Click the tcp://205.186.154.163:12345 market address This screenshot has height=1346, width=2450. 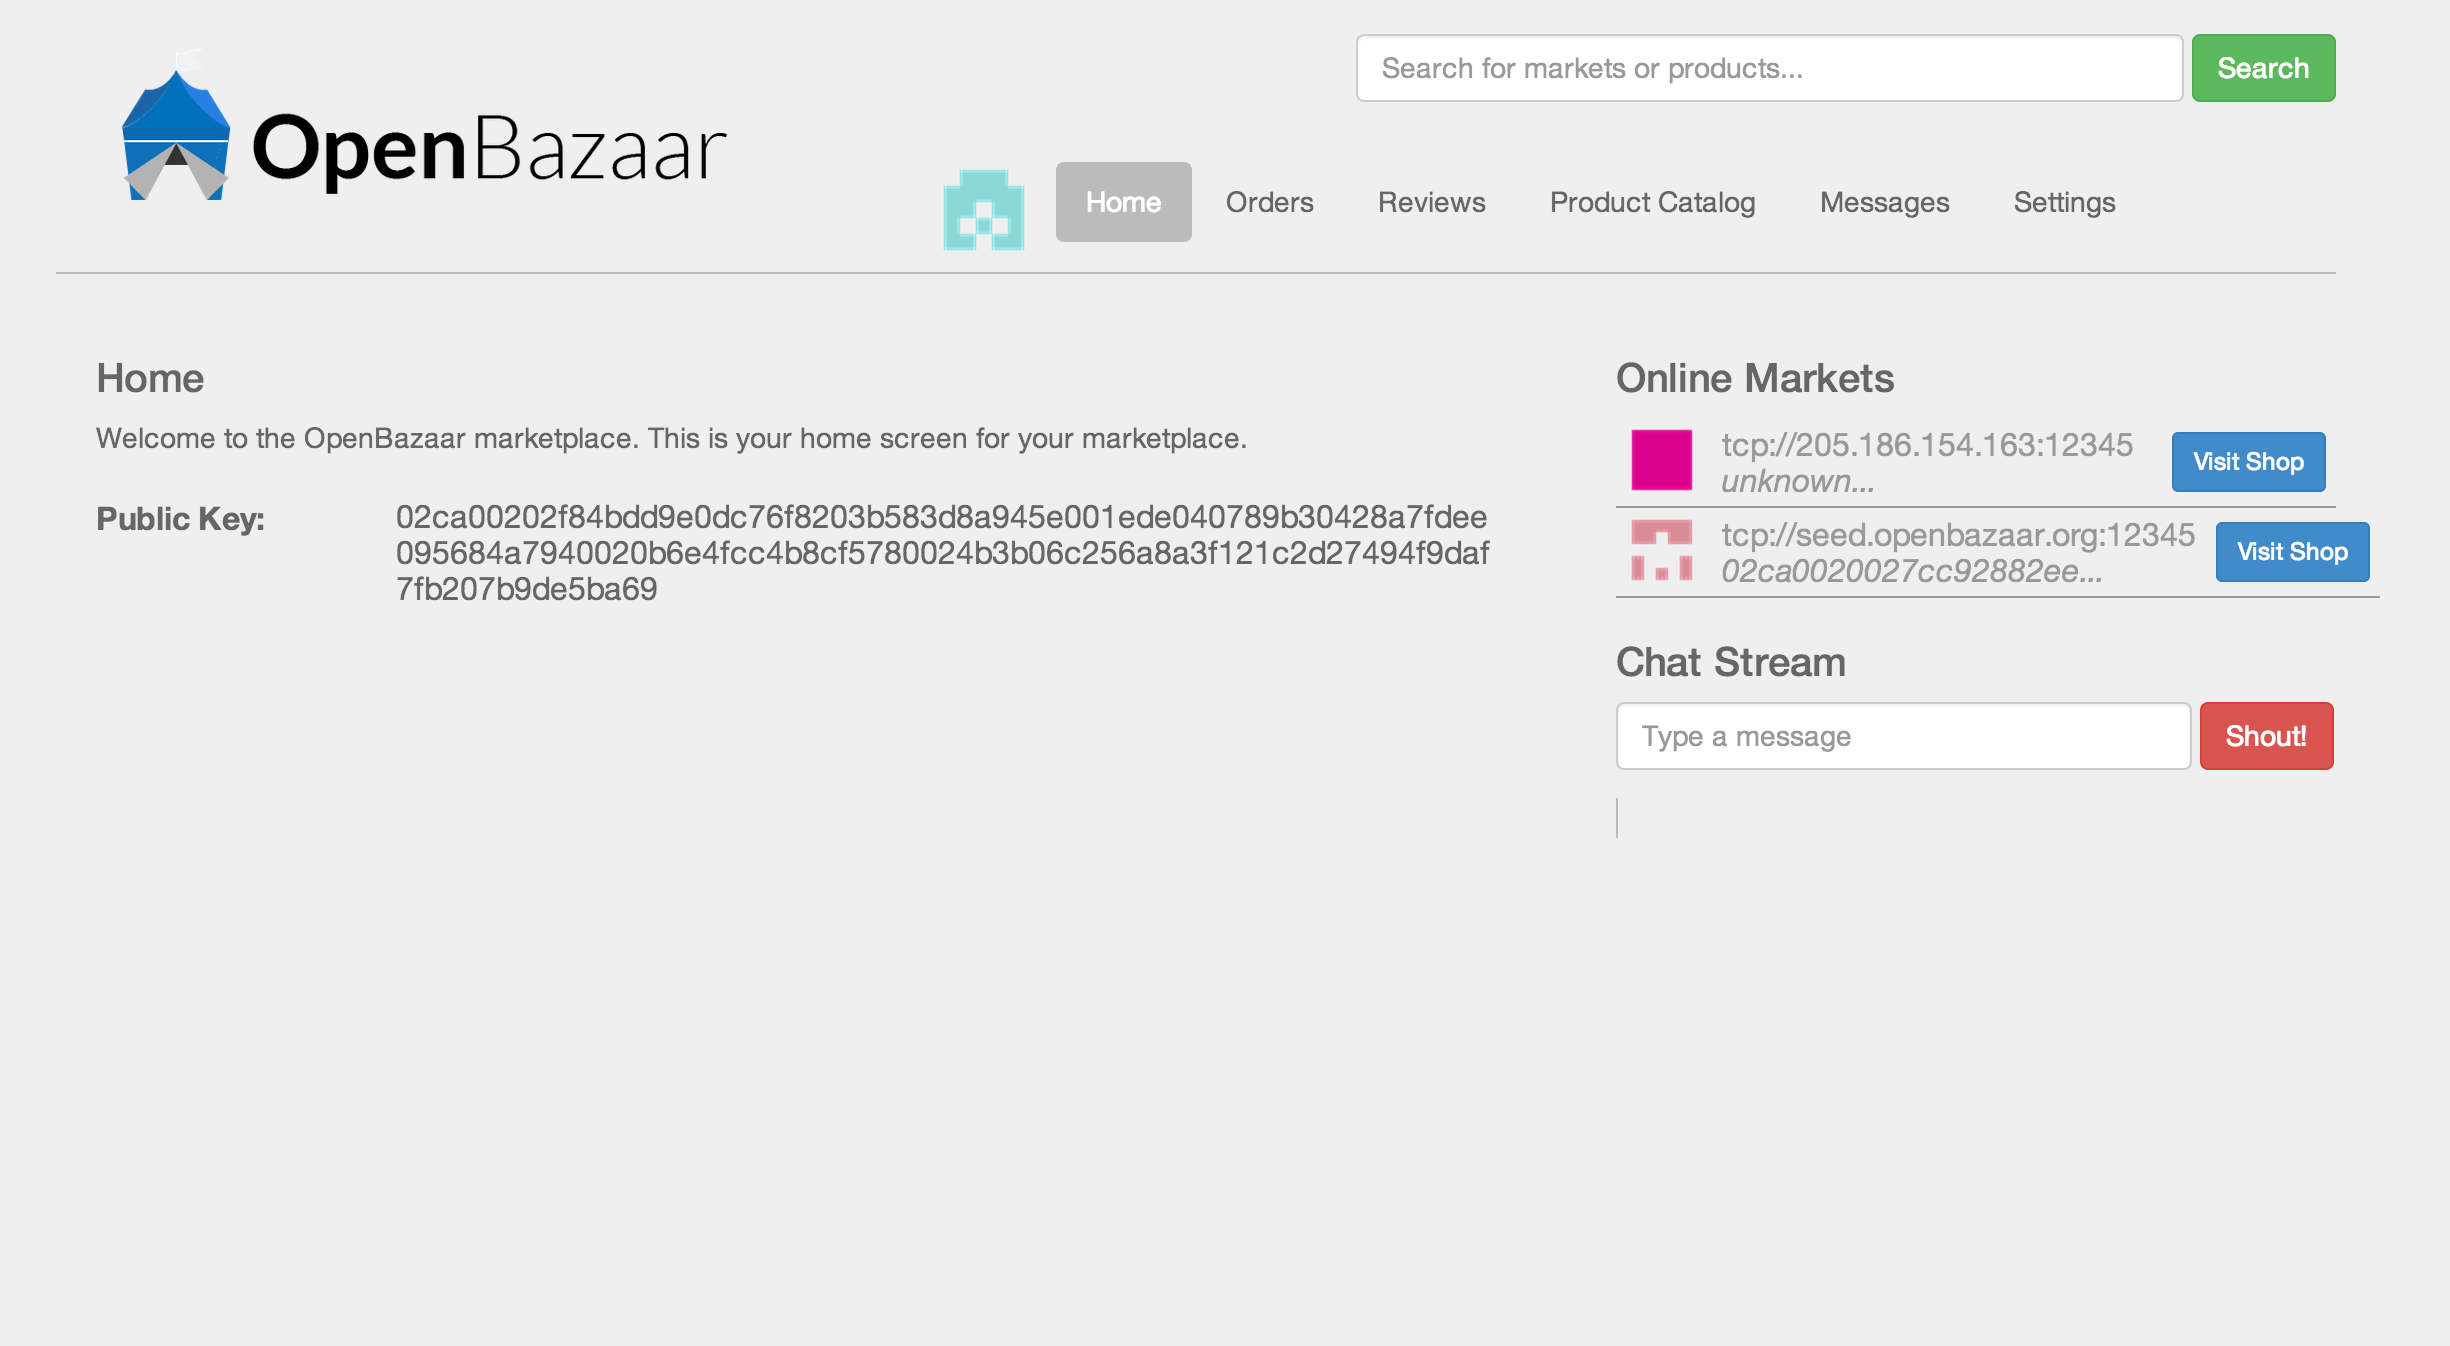1926,445
